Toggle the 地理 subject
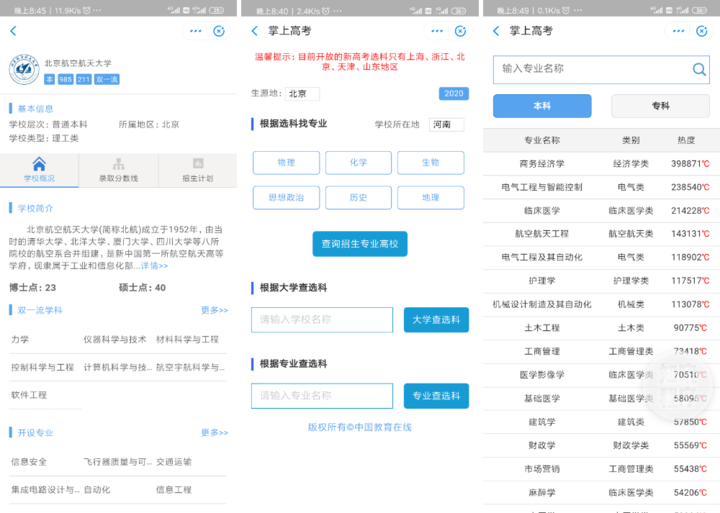 [430, 197]
